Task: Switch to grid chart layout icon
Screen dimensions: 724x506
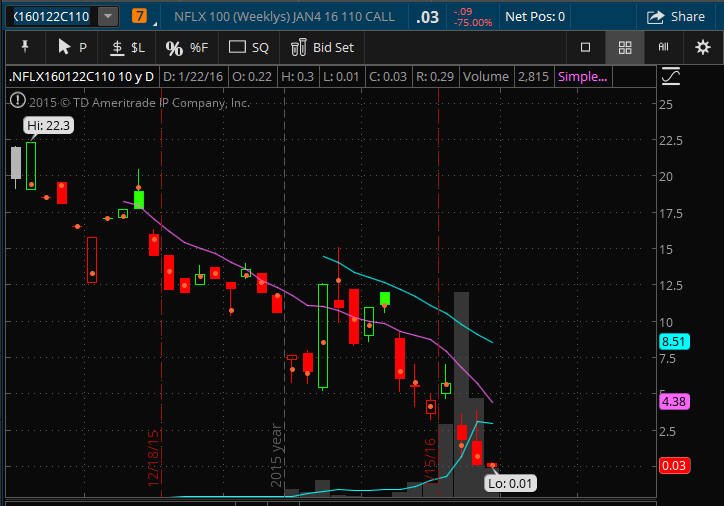Action: pos(625,47)
